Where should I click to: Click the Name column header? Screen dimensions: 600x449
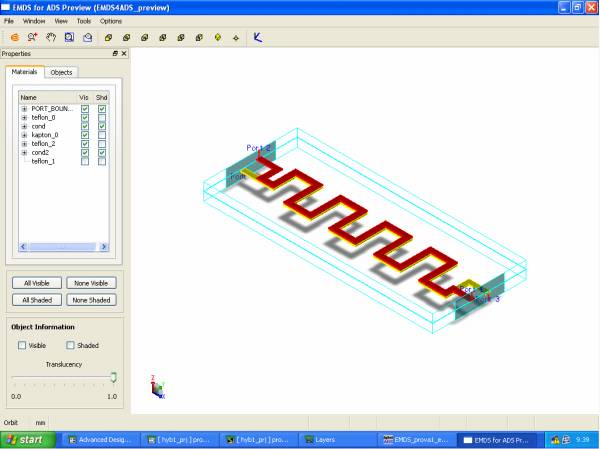47,98
